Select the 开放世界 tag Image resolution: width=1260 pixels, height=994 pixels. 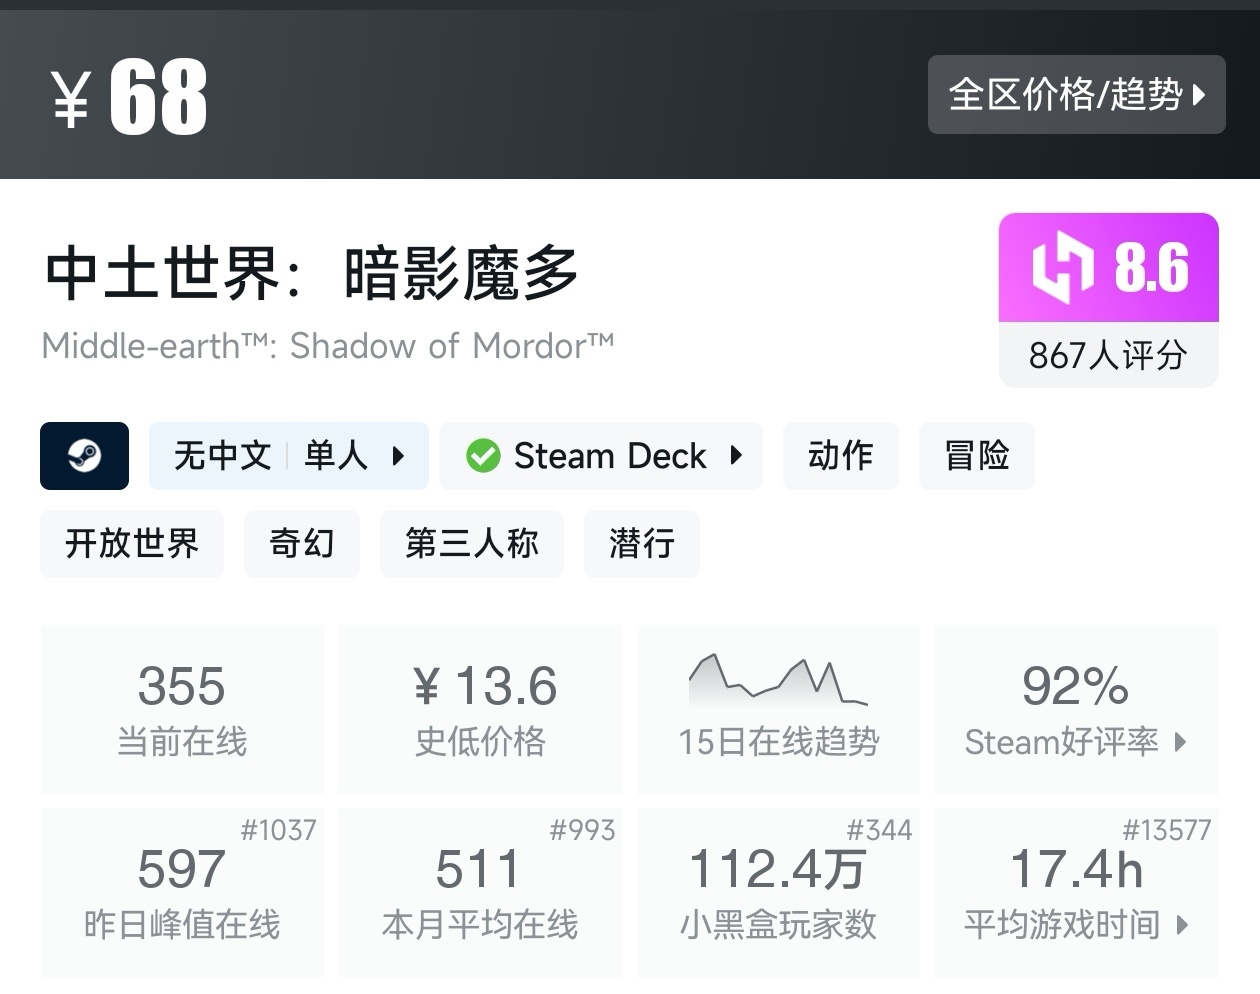(x=132, y=544)
